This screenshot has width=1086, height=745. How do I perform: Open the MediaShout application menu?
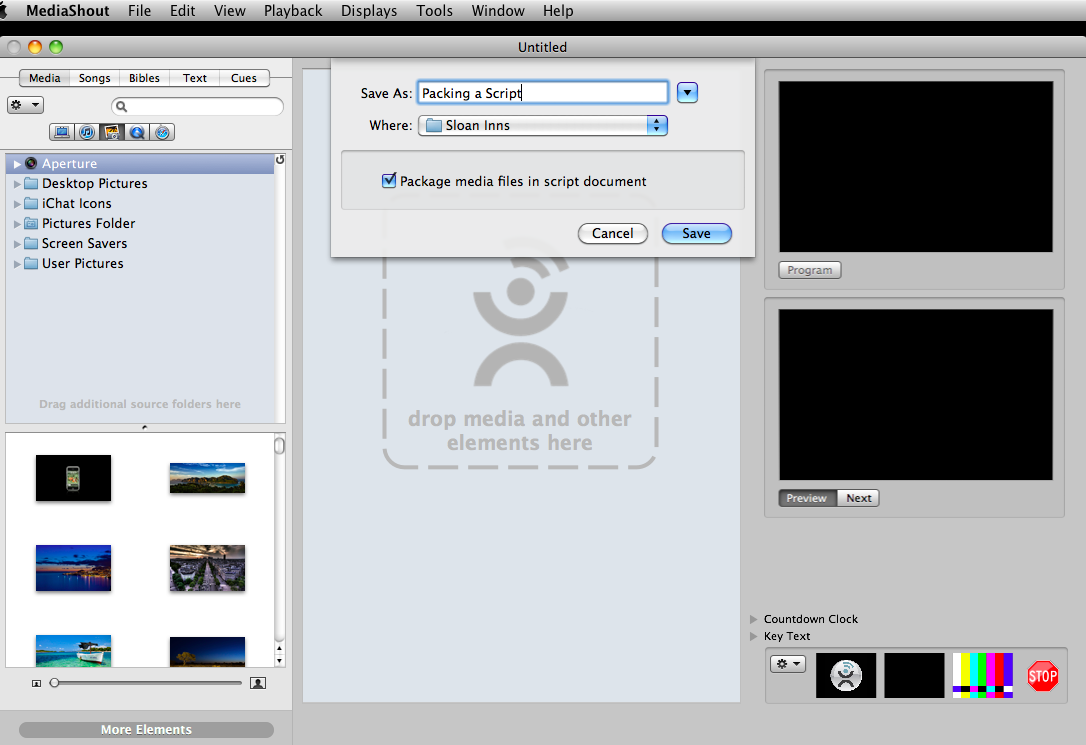point(68,11)
